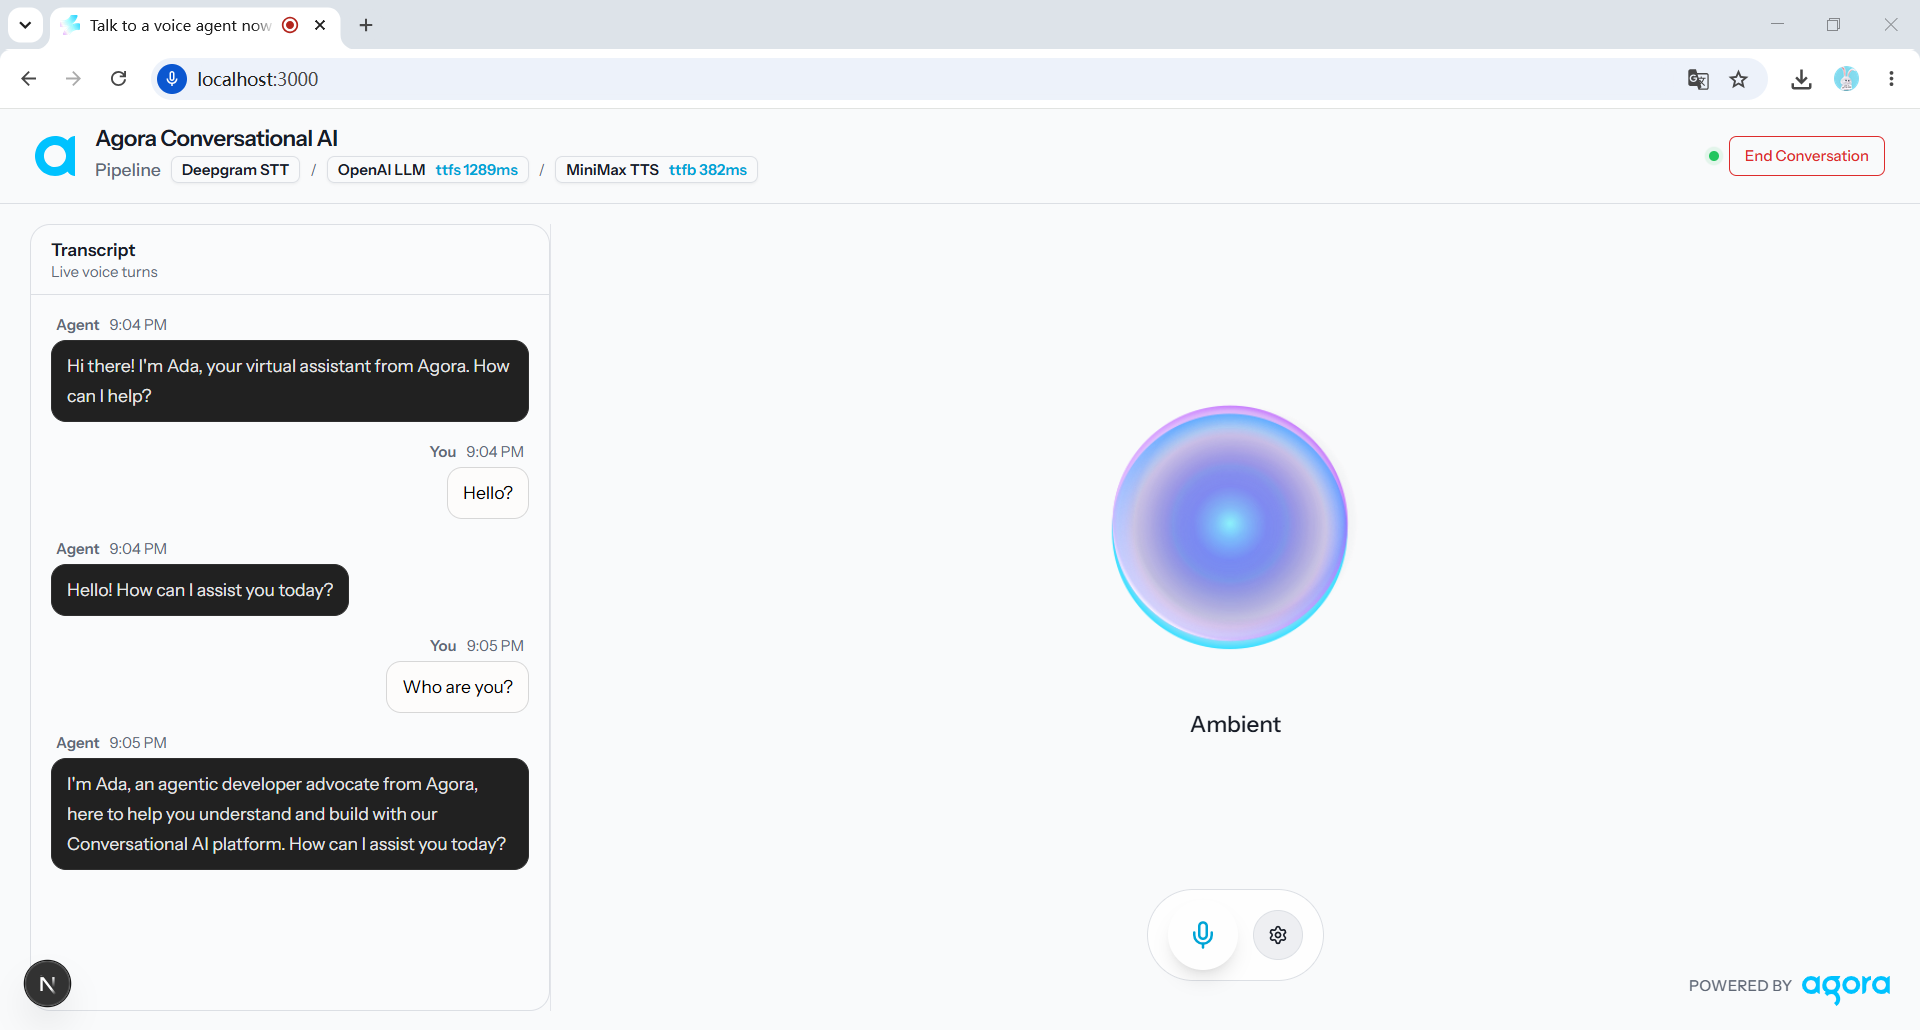Click the 'Pipeline' label
1920x1030 pixels.
pos(127,170)
